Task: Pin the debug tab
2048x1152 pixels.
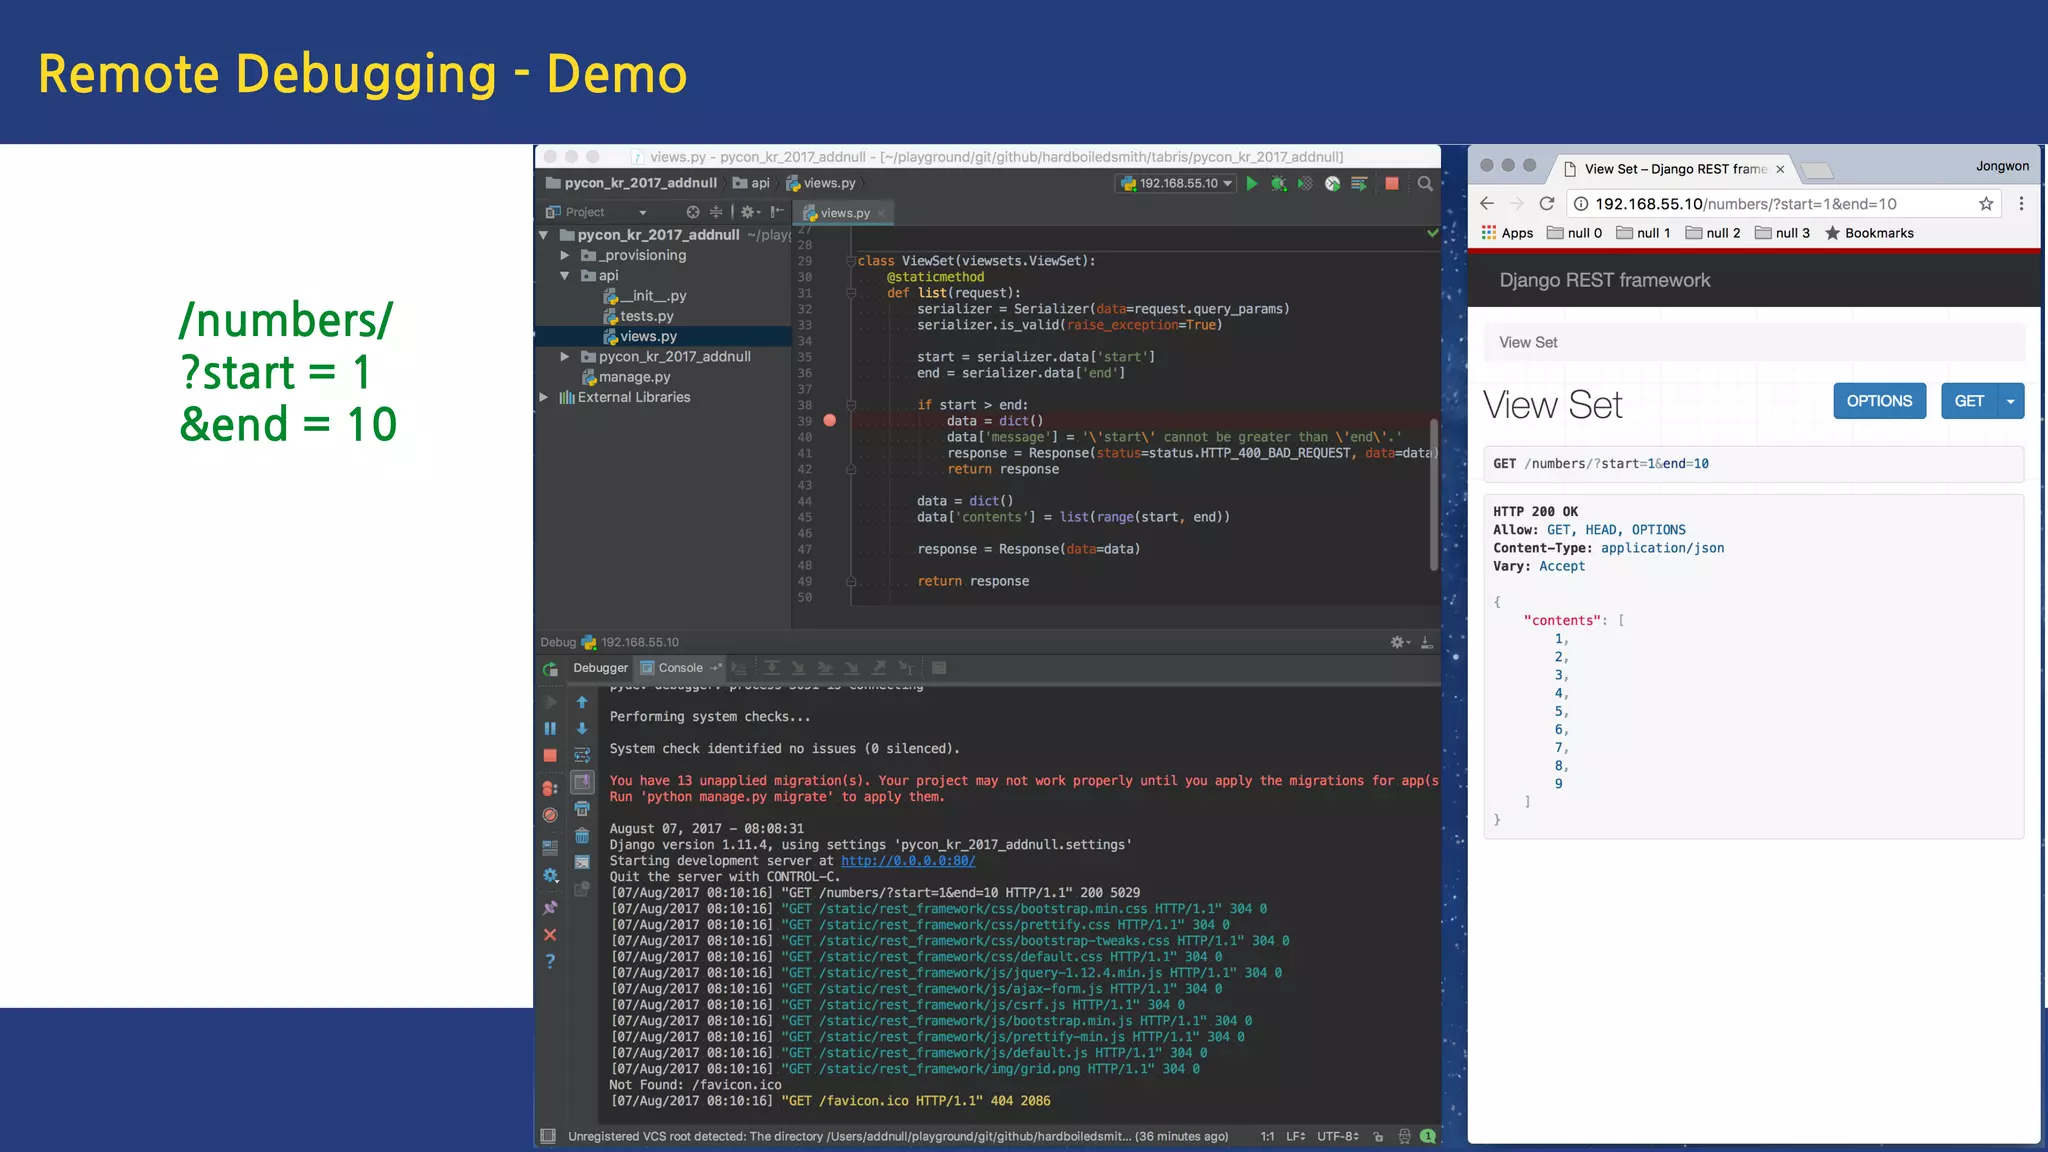Action: (550, 908)
